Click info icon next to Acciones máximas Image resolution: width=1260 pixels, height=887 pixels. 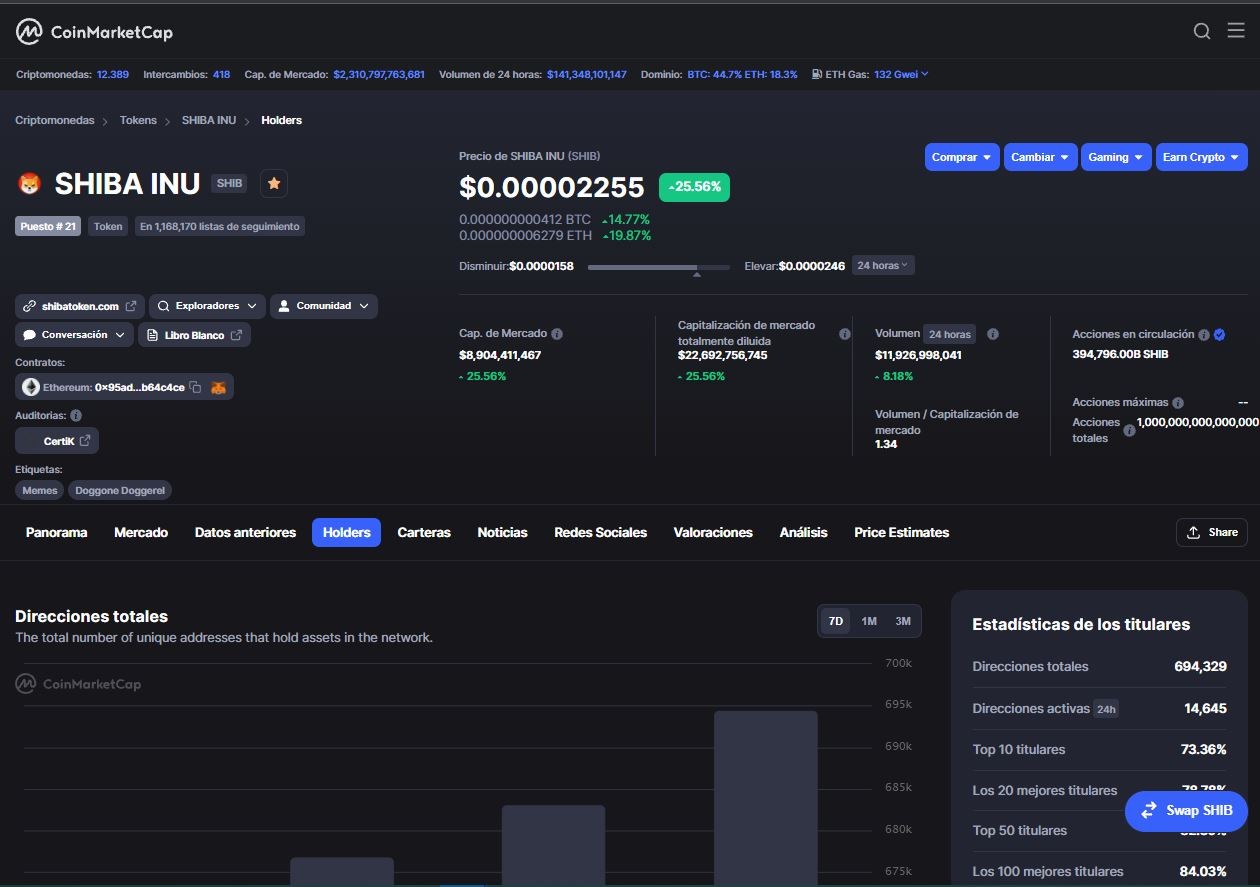click(1178, 402)
